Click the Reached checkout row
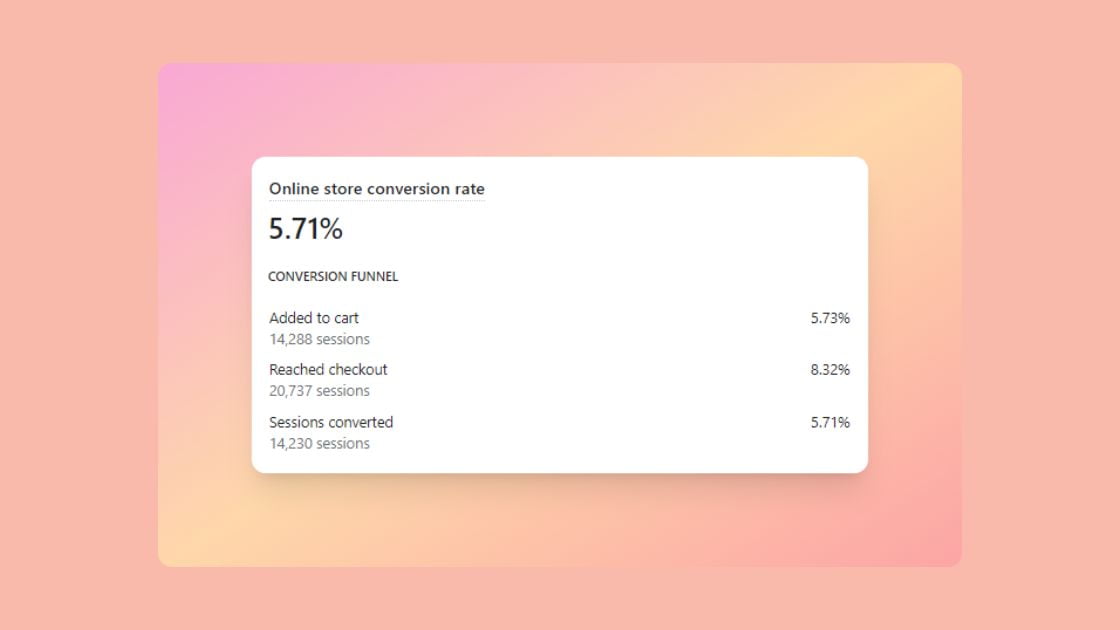Screen dimensions: 1120x630 559,379
